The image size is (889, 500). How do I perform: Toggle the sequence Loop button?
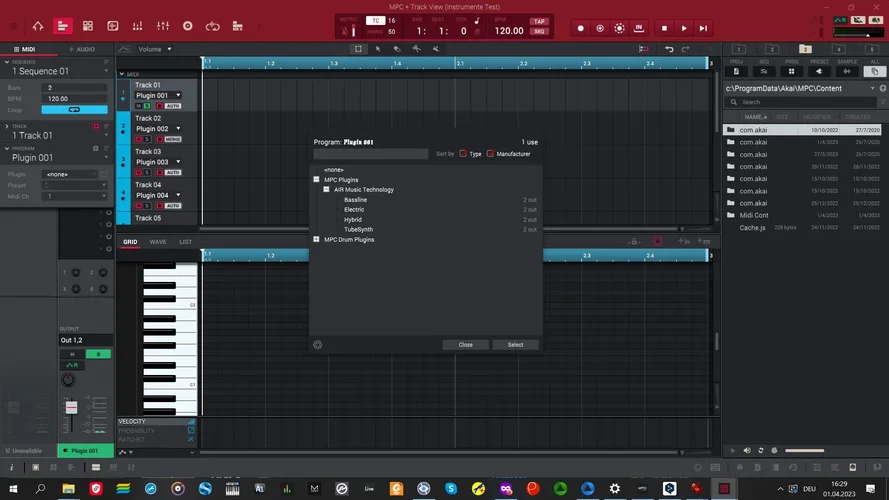click(74, 109)
